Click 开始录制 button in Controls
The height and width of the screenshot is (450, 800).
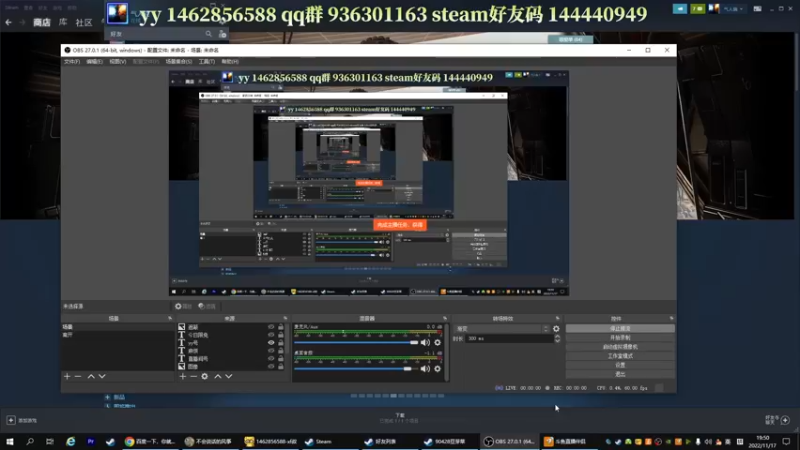620,338
